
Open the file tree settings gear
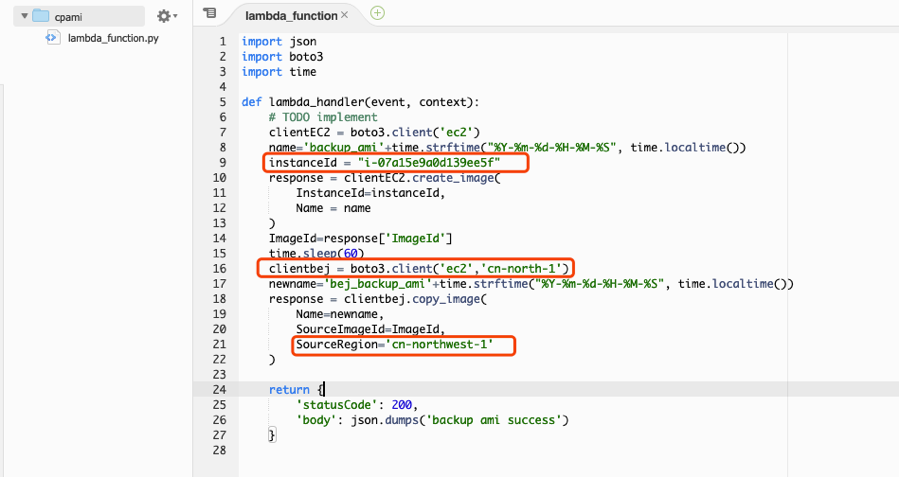(x=164, y=16)
